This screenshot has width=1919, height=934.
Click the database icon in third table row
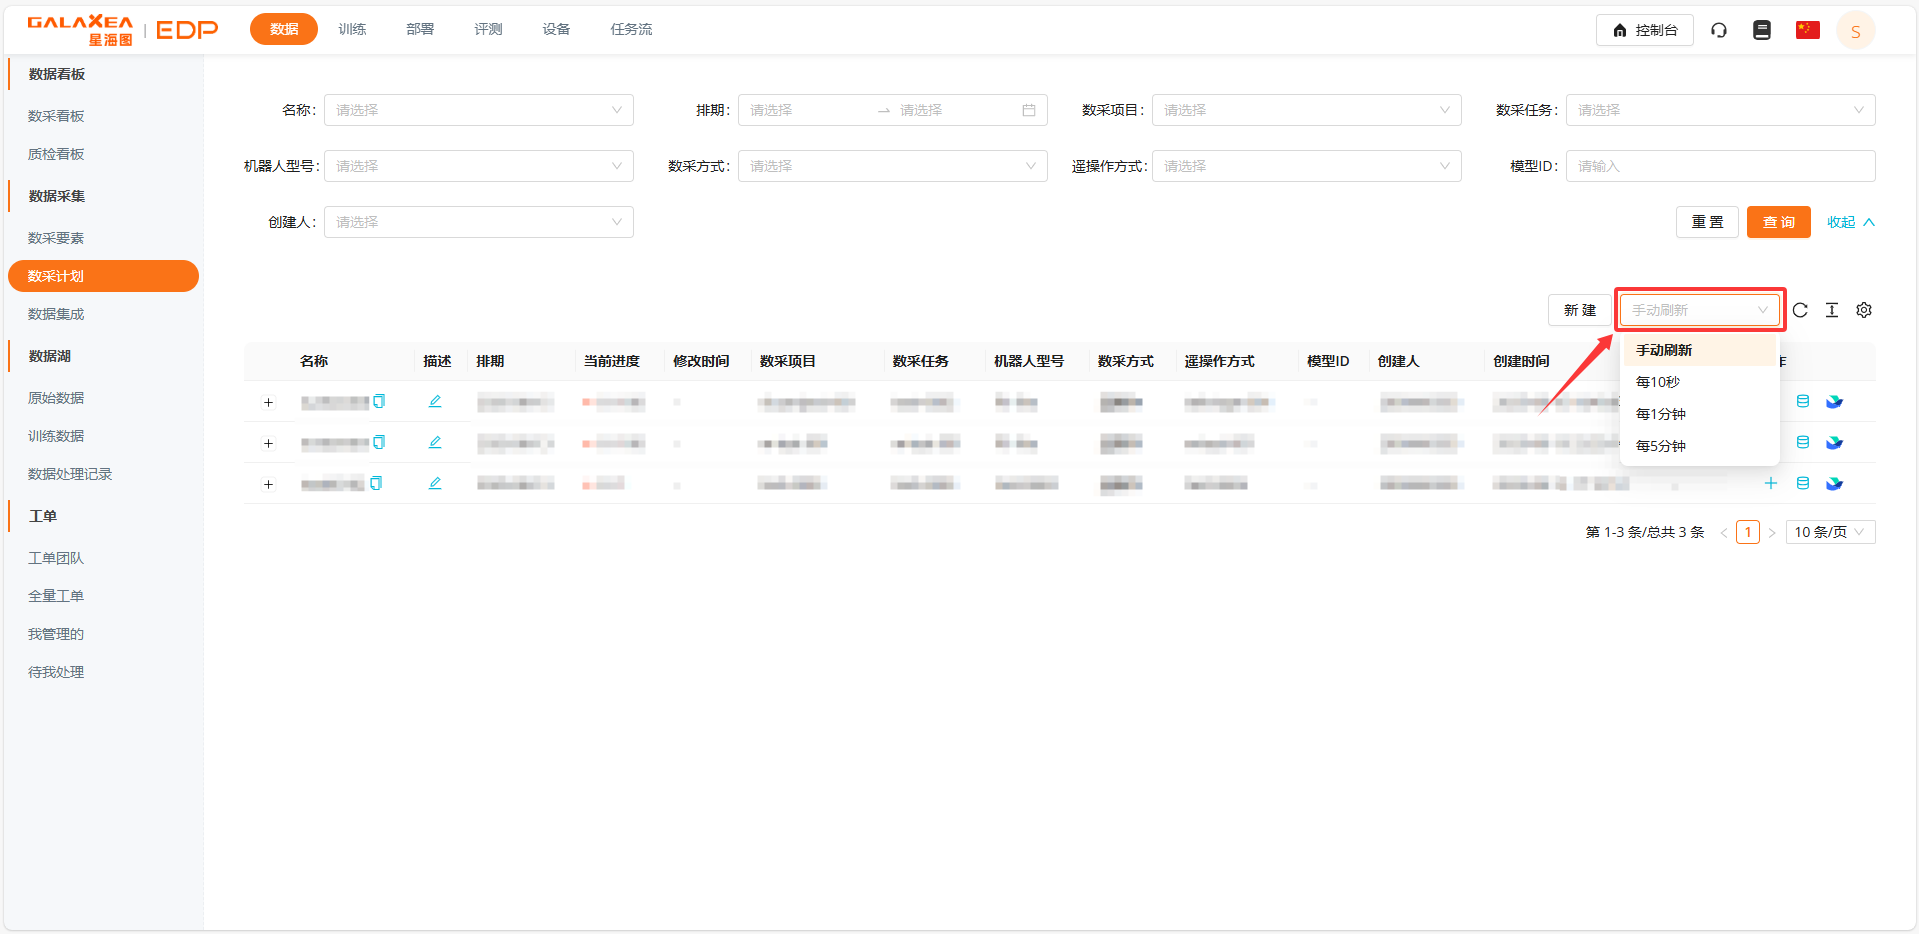click(x=1803, y=483)
